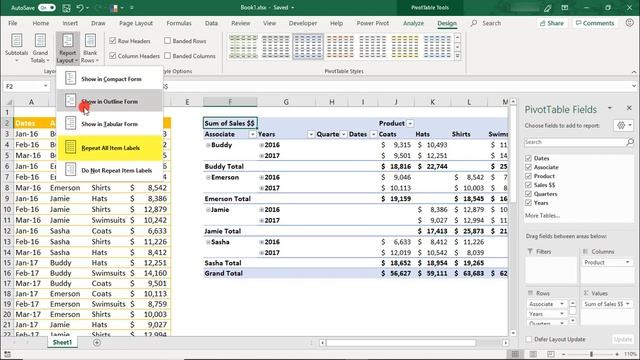Switch to Page Break Preview icon
Screen dimensions: 640x360
click(551, 354)
